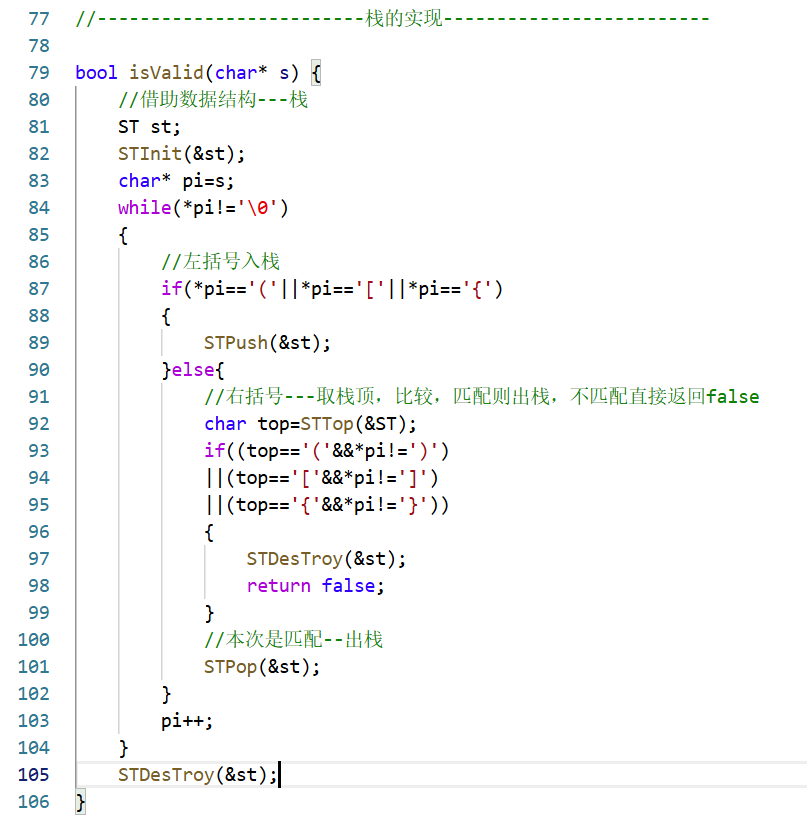The image size is (807, 827).
Task: Click the '\0' character literal
Action: pos(257,207)
